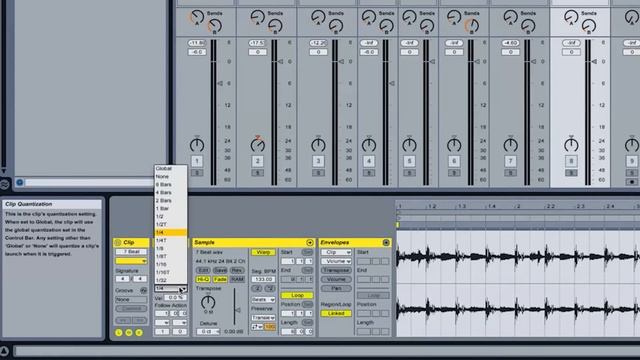Click Send B knob on track 6
The width and height of the screenshot is (640, 360).
pyautogui.click(x=471, y=26)
